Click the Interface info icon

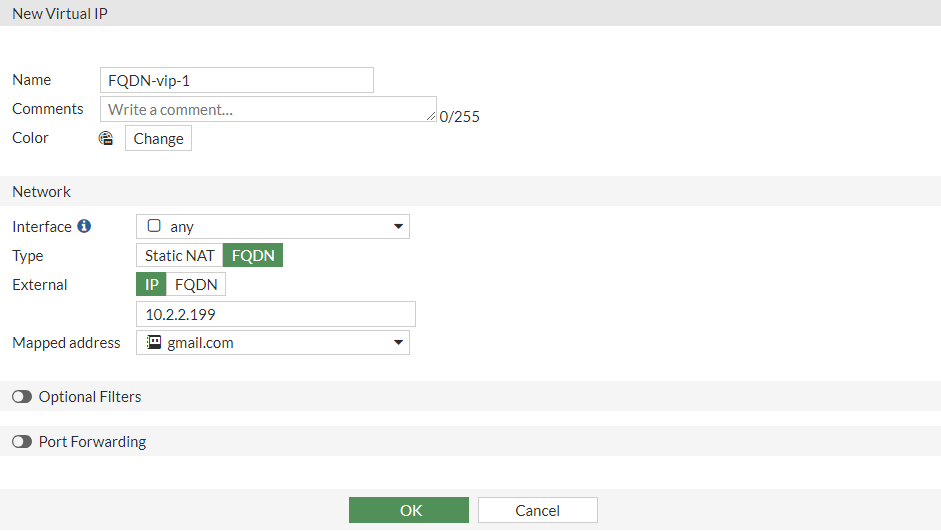tap(84, 227)
